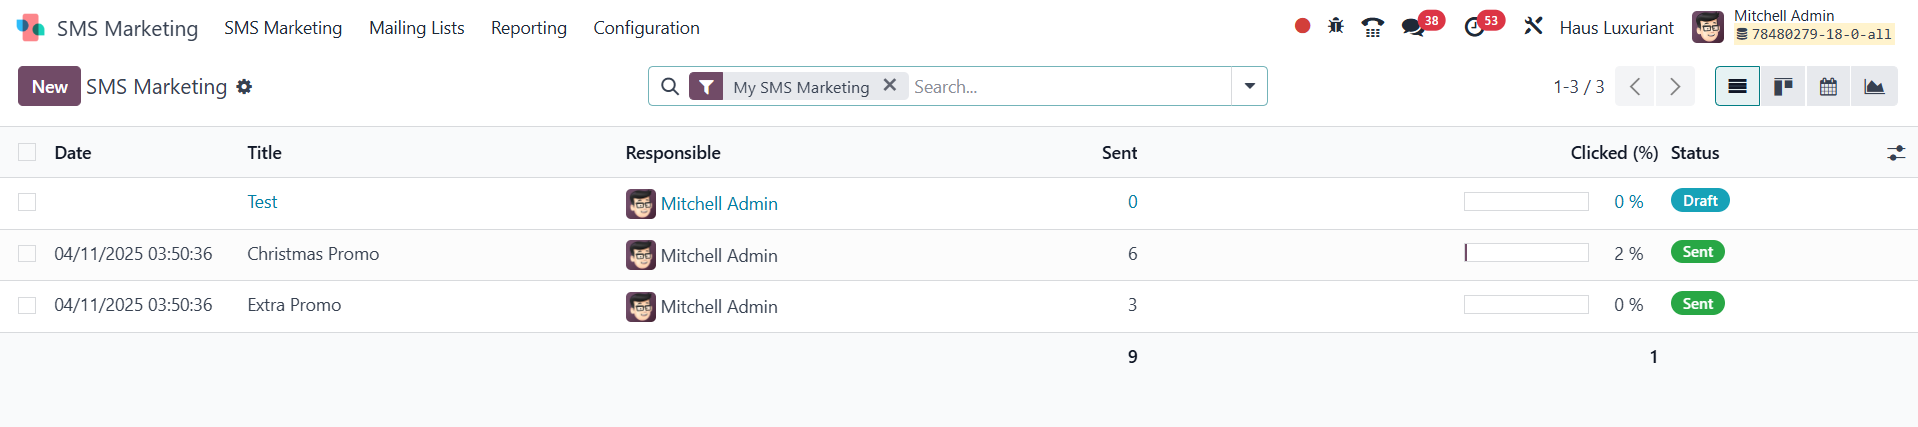Open the Configuration menu
This screenshot has width=1918, height=427.
coord(646,28)
